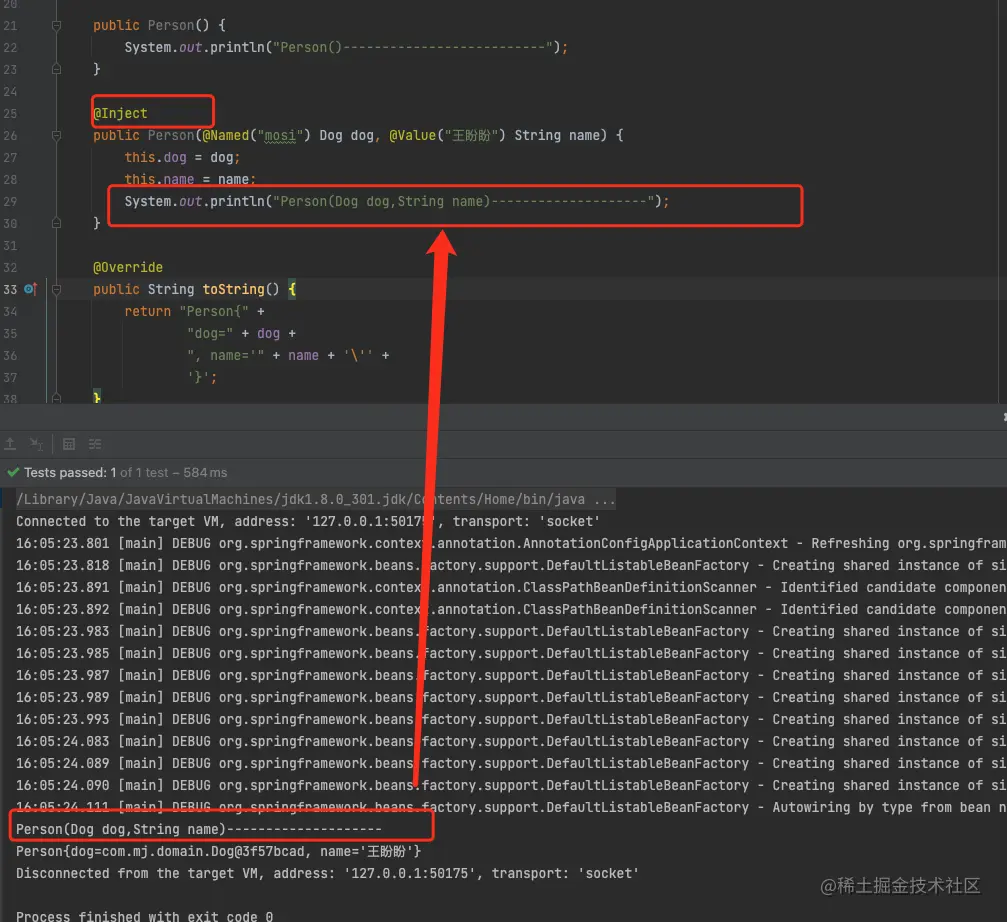
Task: Click the 16:05:23.891 ClassPathBeanDefinitionScanner log line
Action: click(511, 587)
